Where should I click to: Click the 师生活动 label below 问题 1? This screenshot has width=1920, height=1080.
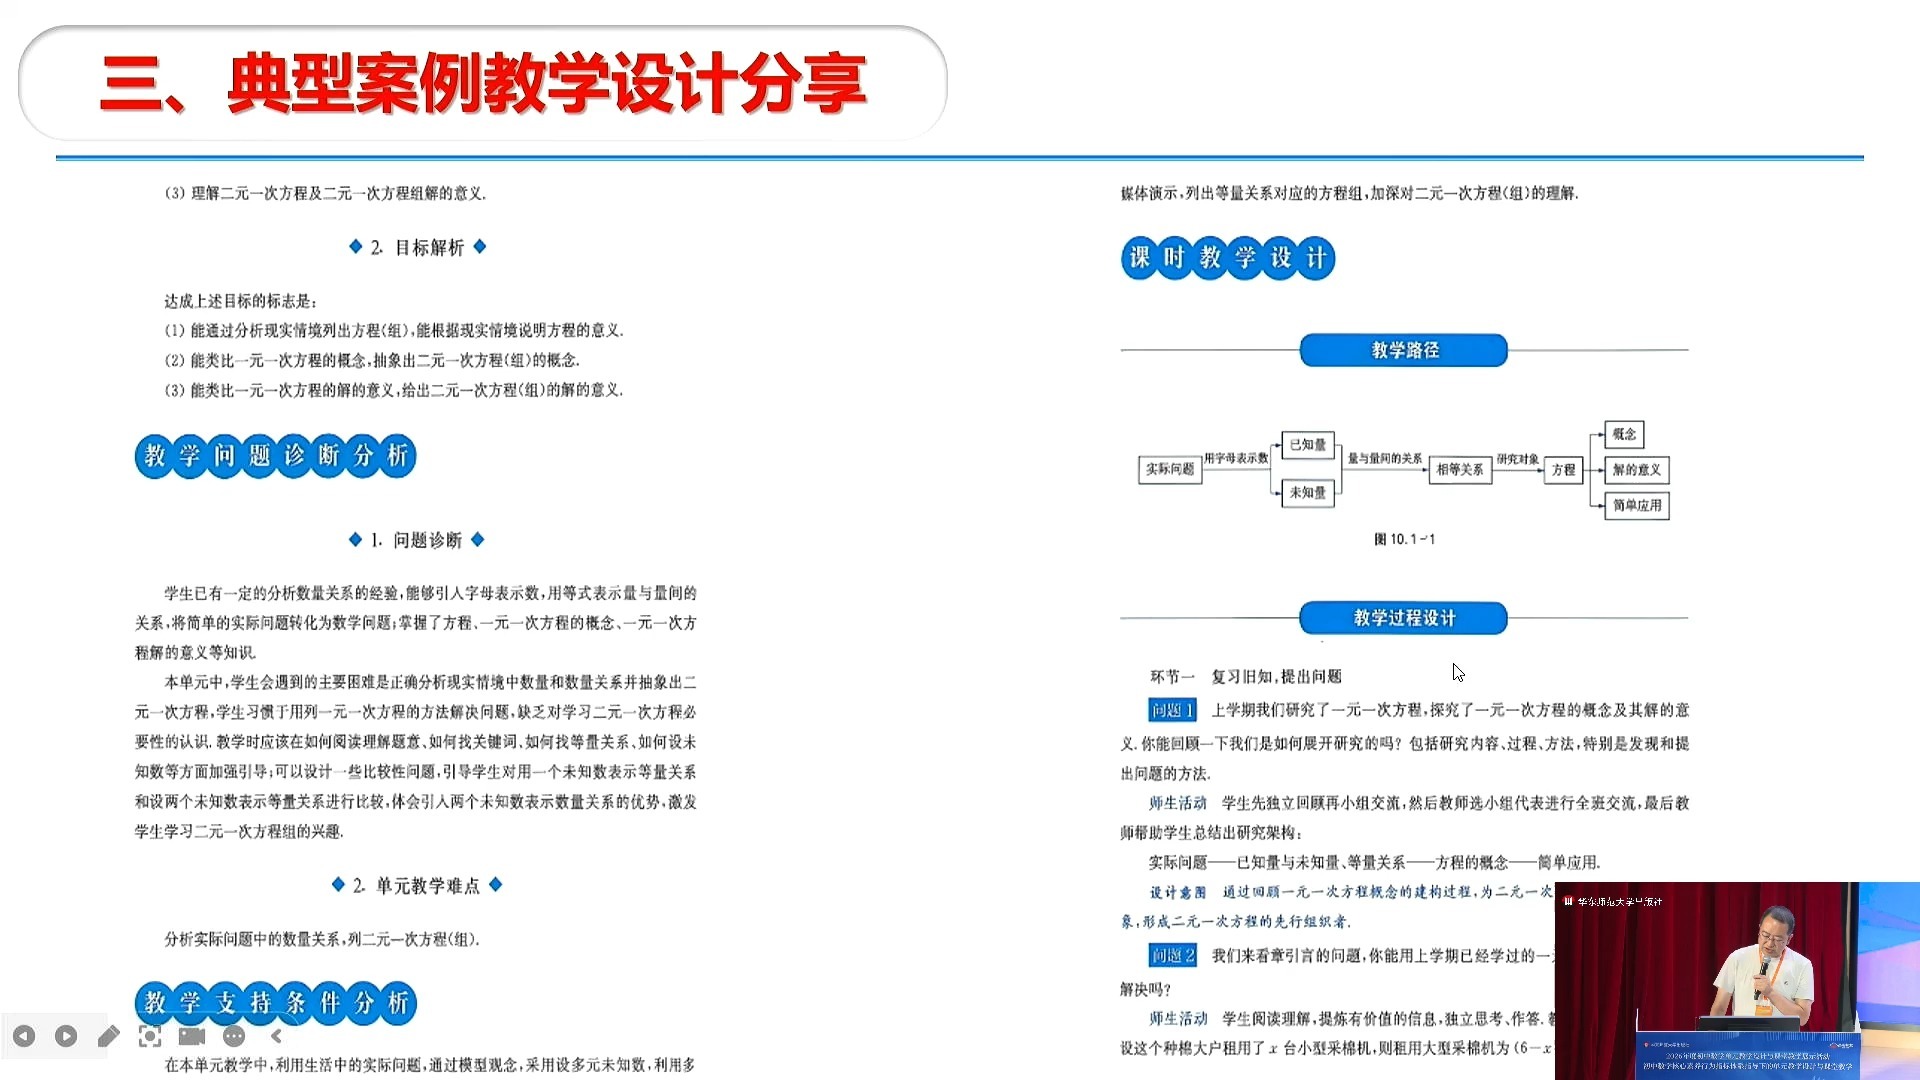[x=1177, y=803]
